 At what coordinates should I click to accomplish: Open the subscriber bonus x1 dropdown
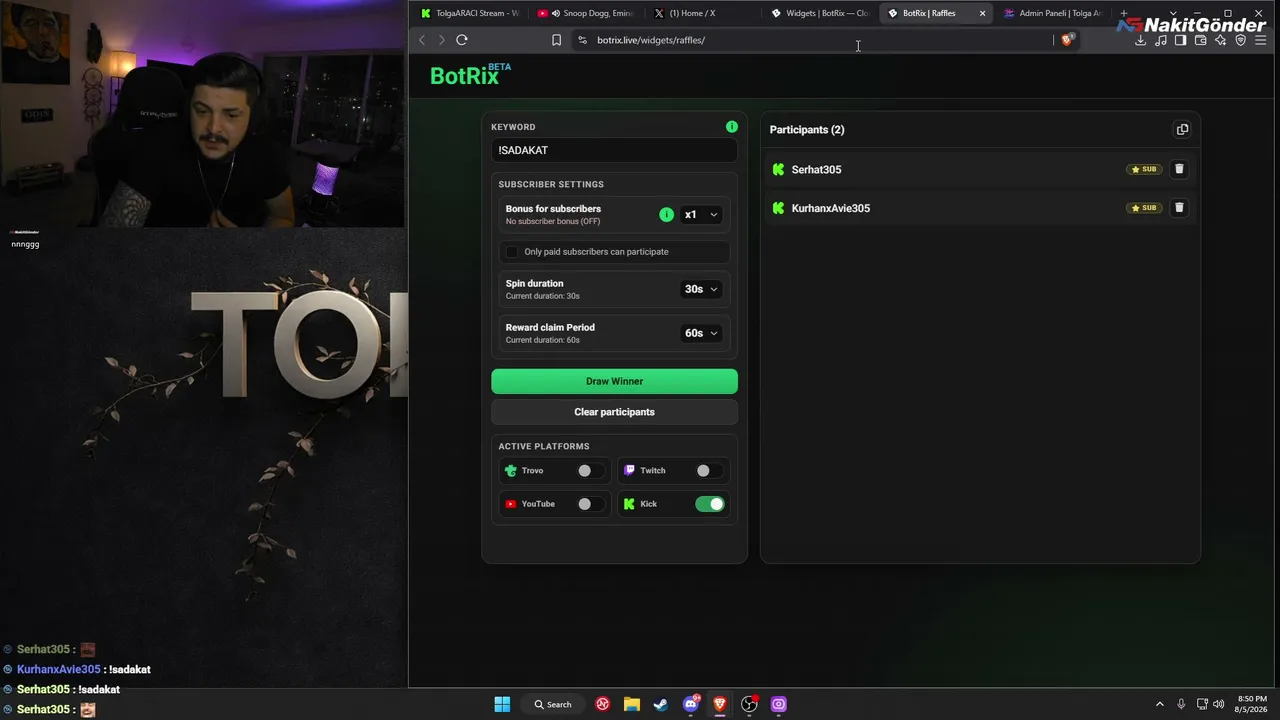701,215
